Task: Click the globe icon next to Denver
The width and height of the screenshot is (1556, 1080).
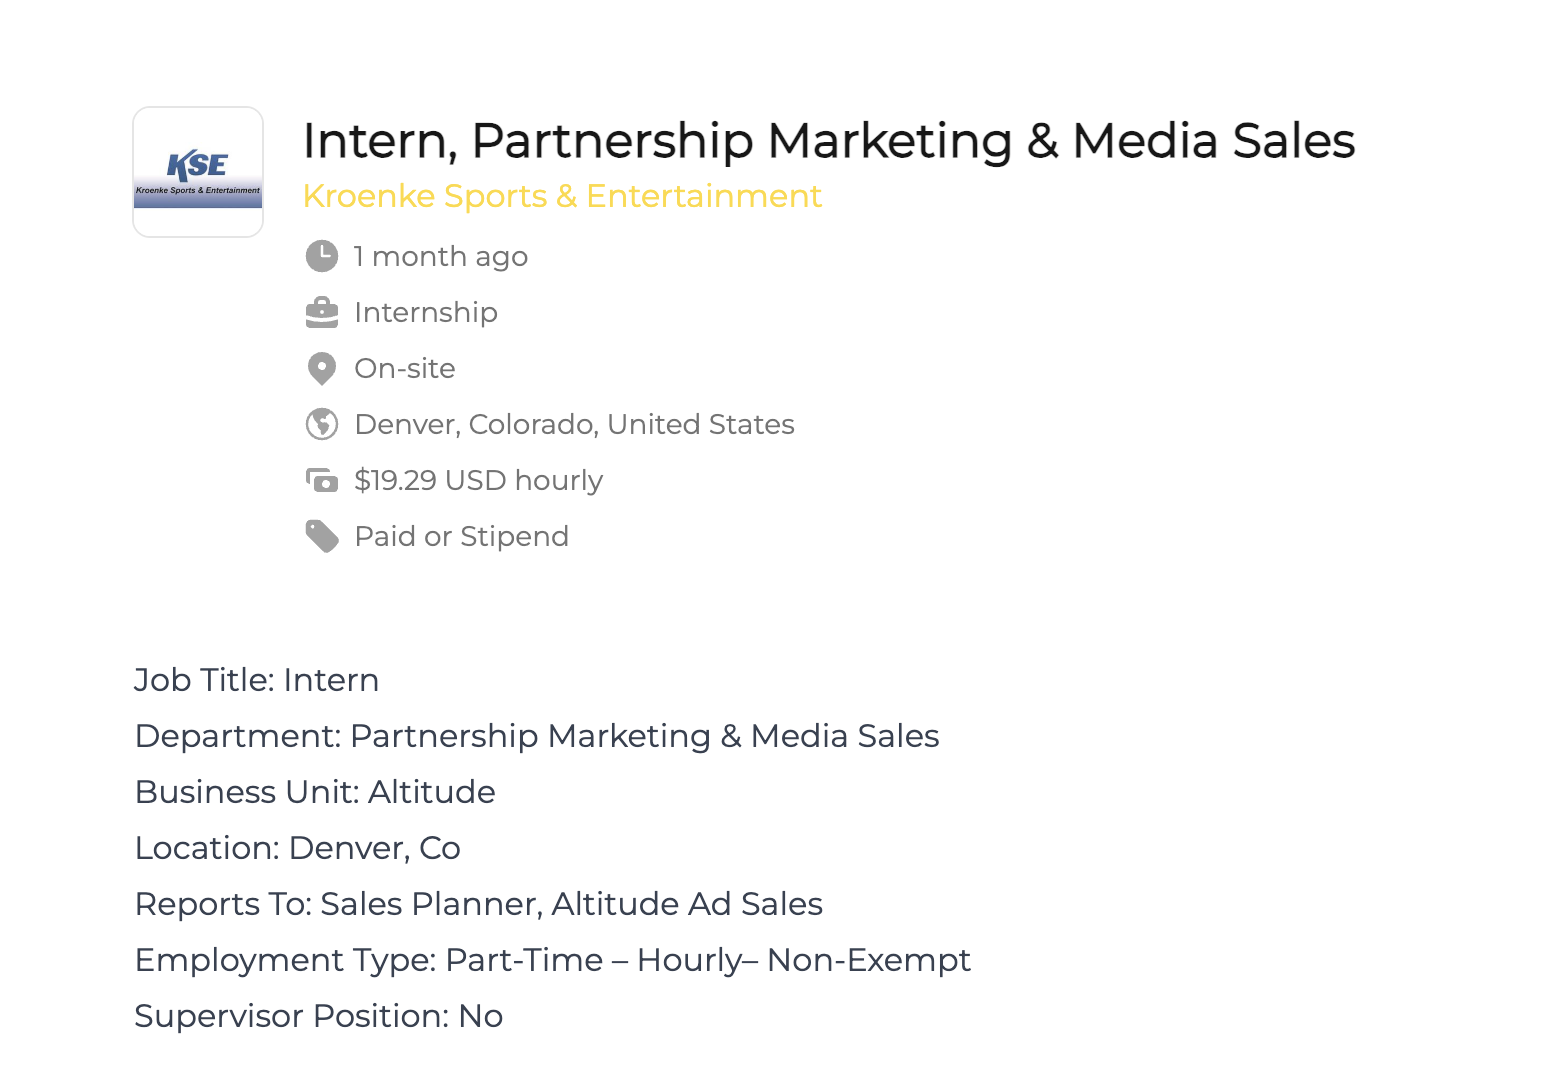Action: (x=321, y=424)
